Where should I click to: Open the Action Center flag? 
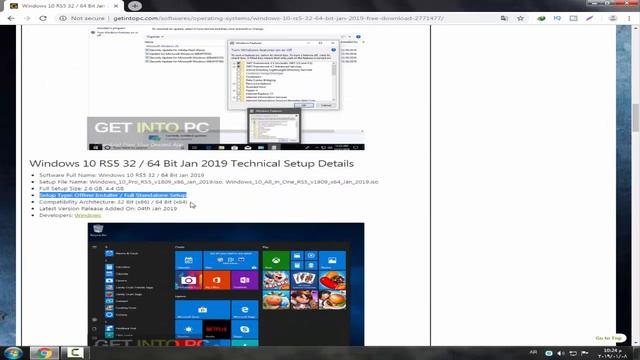pyautogui.click(x=584, y=353)
